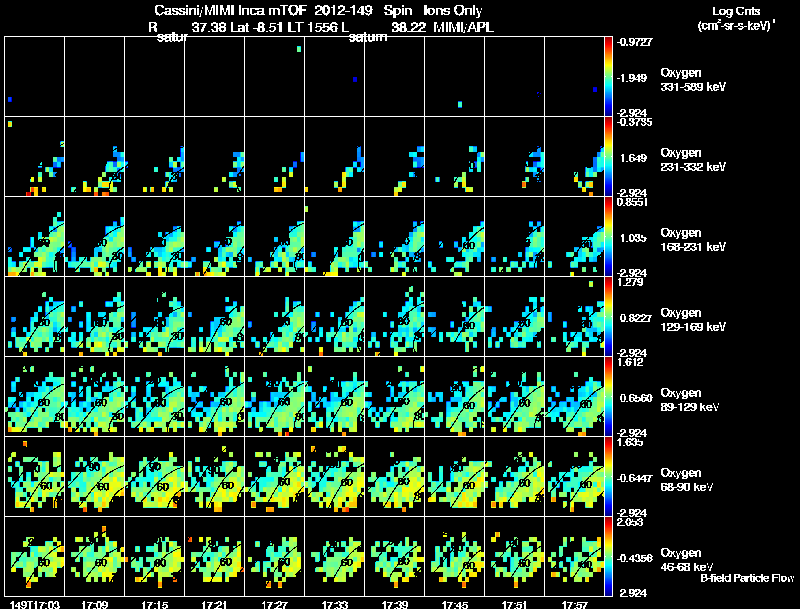Click the 17:57 time axis label
Screen dimensions: 800x609
pyautogui.click(x=574, y=605)
